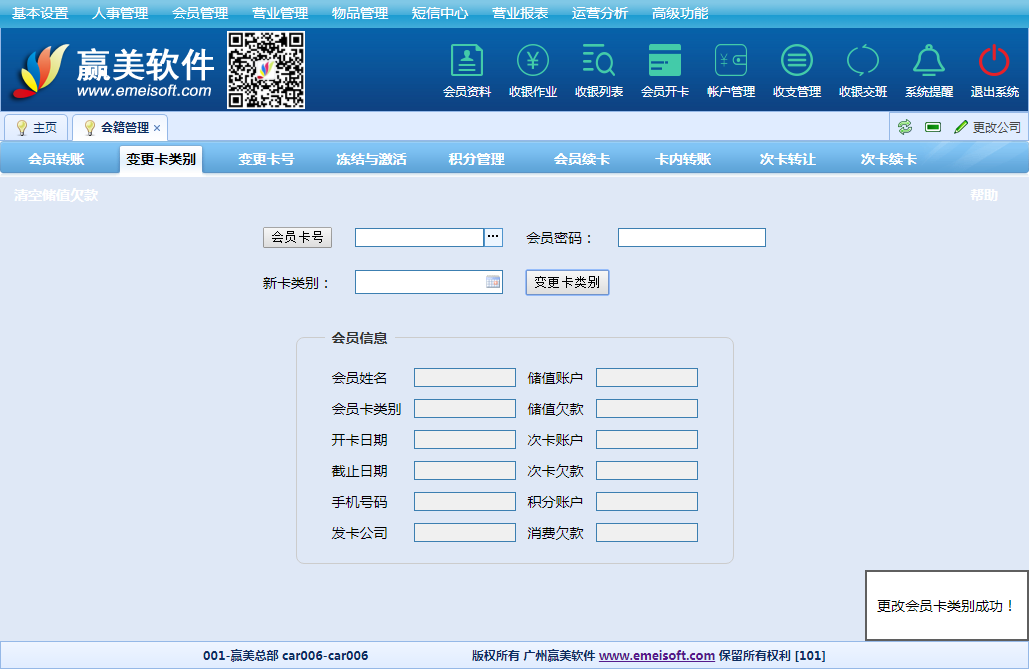1029x669 pixels.
Task: Click the green refresh icon
Action: click(x=905, y=127)
